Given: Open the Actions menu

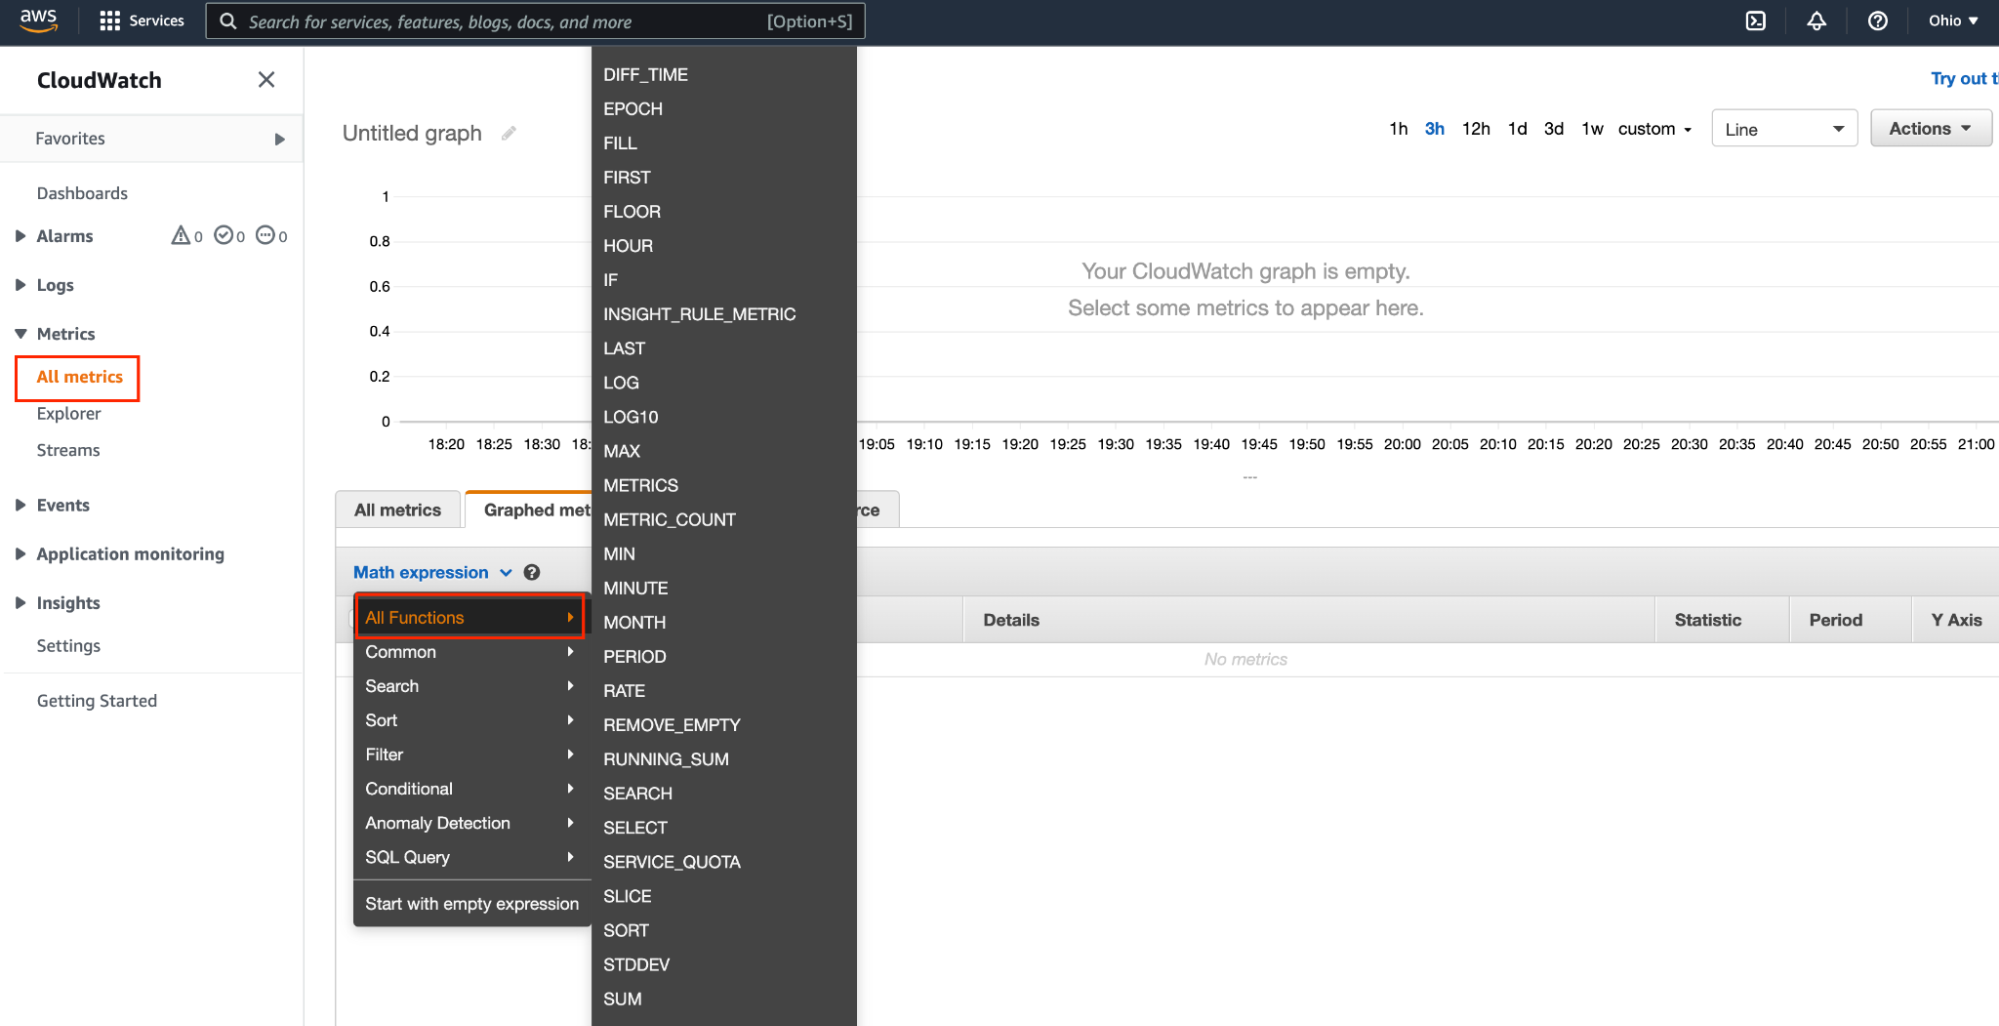Looking at the screenshot, I should click(1930, 128).
